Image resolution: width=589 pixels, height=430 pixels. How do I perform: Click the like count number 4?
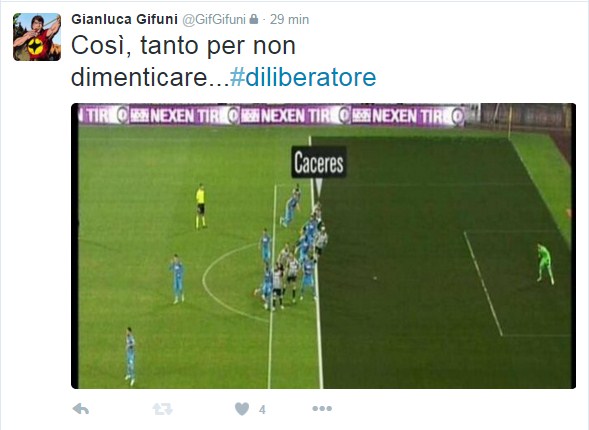[x=262, y=409]
